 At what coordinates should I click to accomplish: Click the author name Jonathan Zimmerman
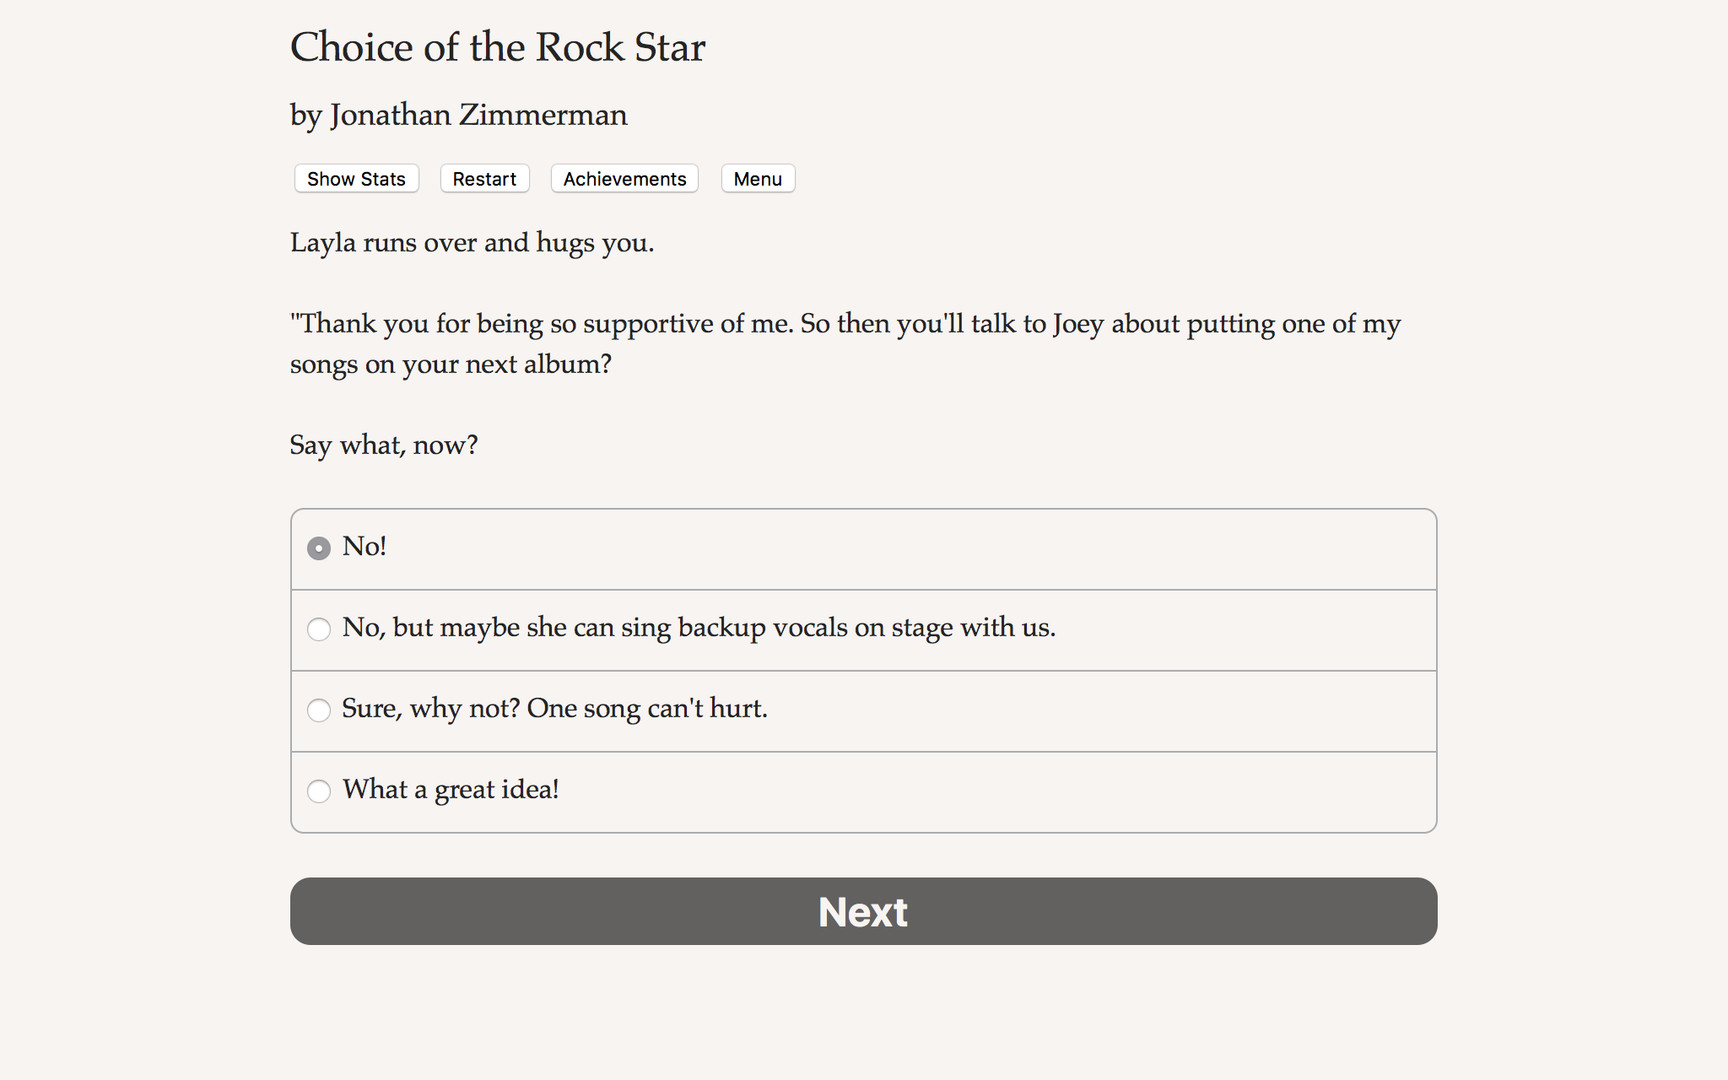[458, 115]
